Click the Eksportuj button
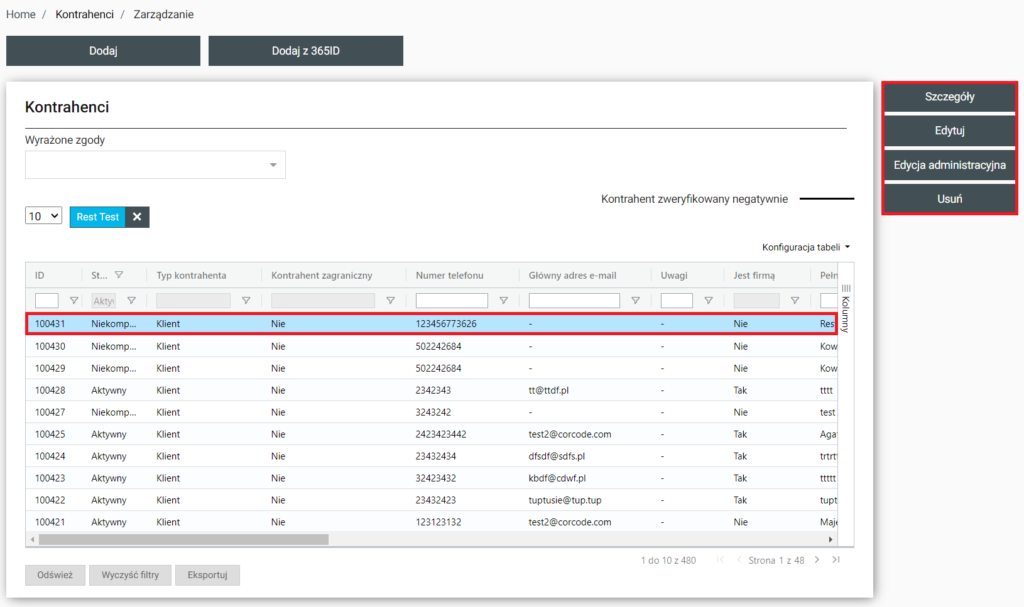This screenshot has width=1024, height=607. (207, 575)
